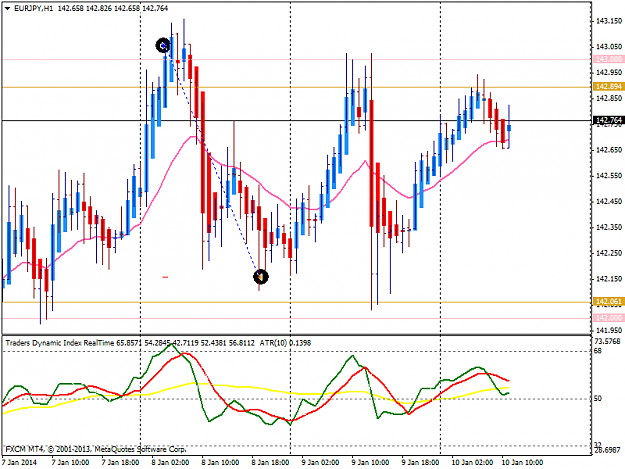Click the indicator level 68 label
Viewport: 625px width, 469px height.
(597, 351)
